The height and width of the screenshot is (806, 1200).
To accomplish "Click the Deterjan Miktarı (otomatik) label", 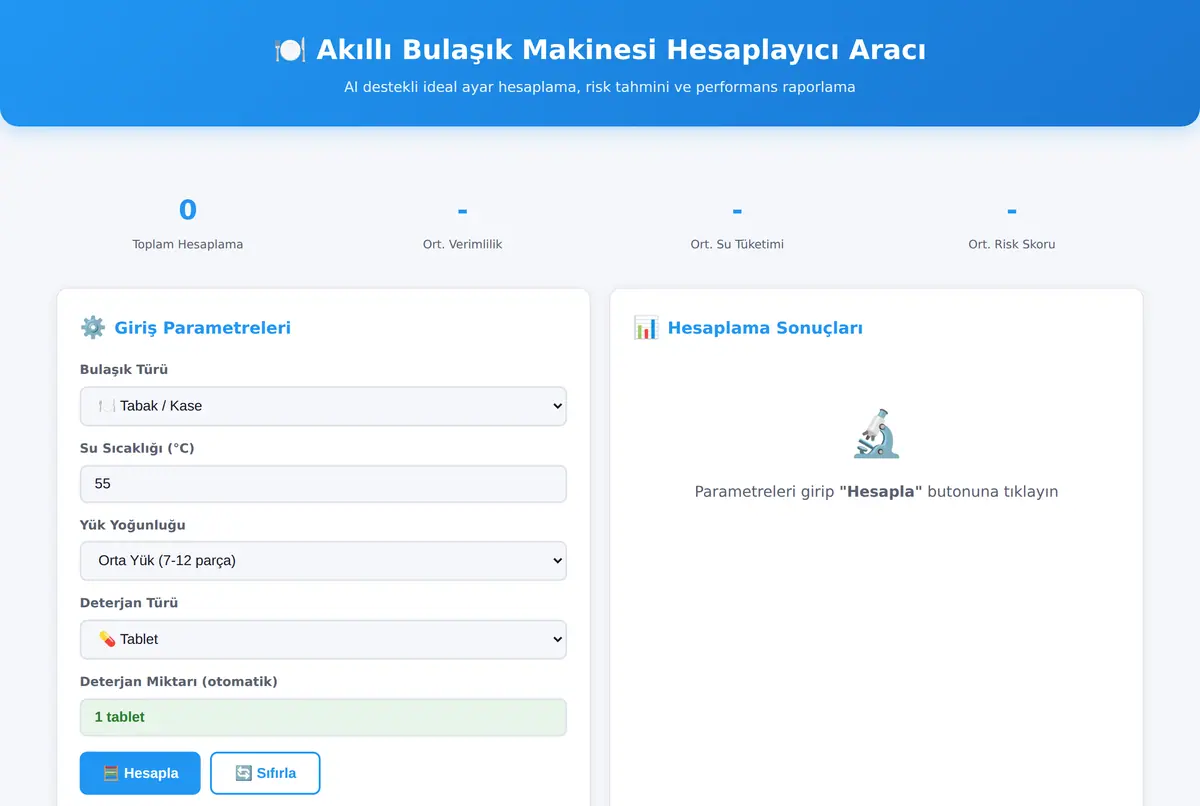I will (179, 681).
